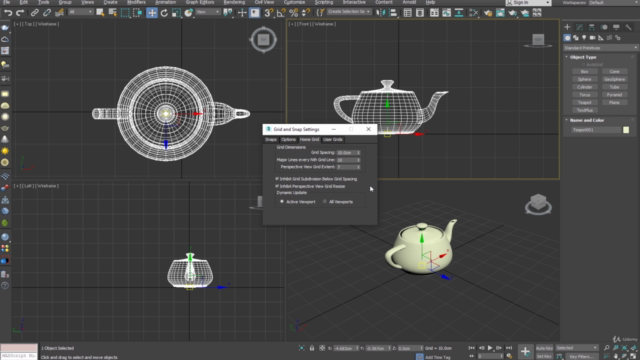
Task: Choose the Select Object tool
Action: [x=100, y=13]
